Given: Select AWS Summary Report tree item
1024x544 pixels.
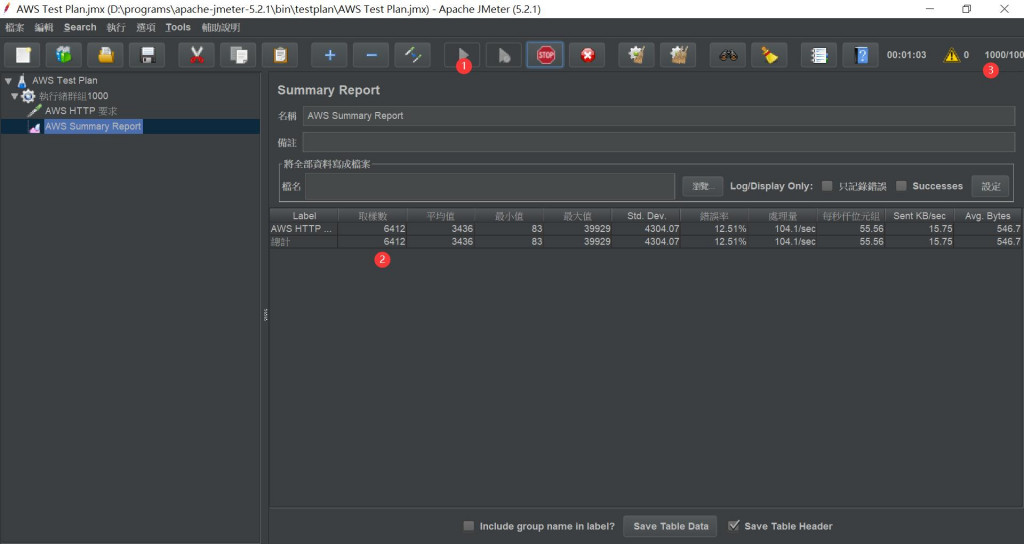Looking at the screenshot, I should [93, 127].
